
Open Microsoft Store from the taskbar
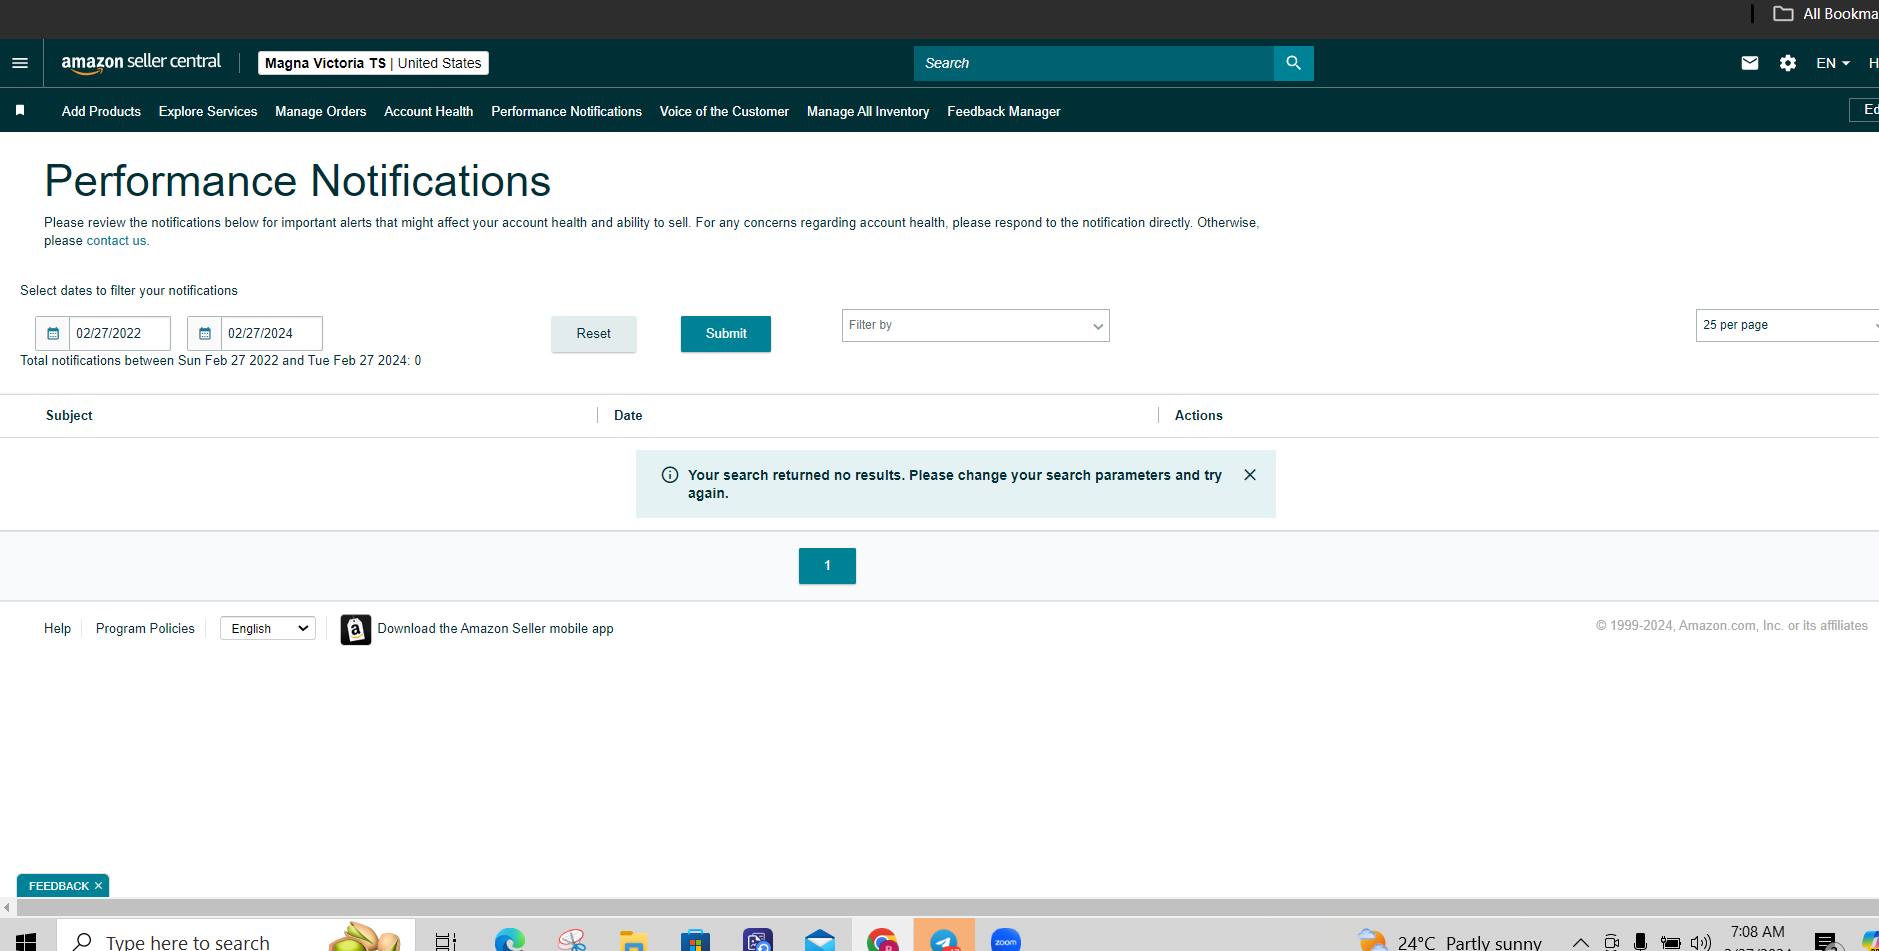tap(695, 941)
